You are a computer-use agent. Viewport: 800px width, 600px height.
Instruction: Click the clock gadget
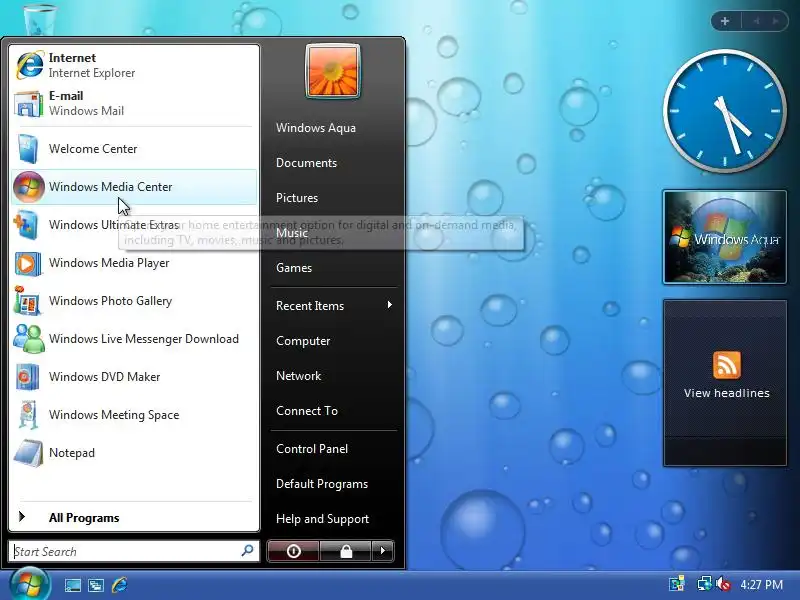click(724, 110)
